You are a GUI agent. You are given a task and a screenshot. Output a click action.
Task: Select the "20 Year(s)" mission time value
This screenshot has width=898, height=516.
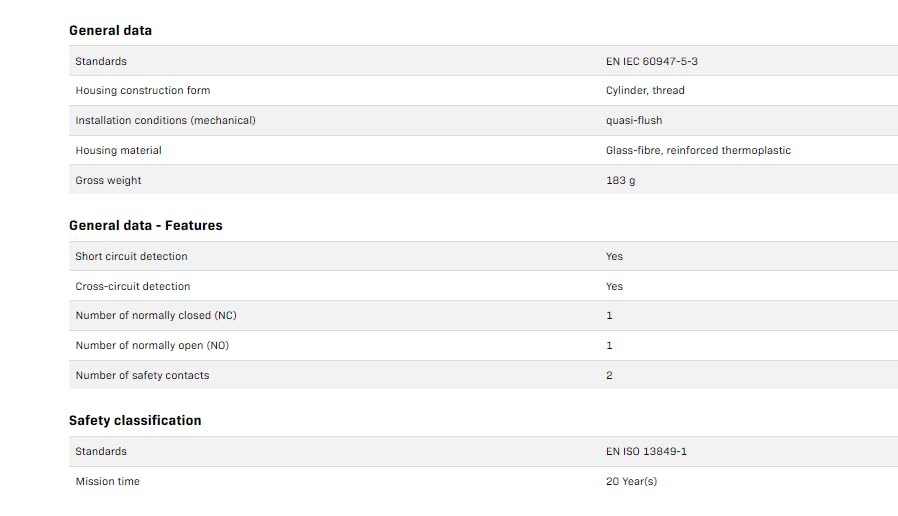631,481
